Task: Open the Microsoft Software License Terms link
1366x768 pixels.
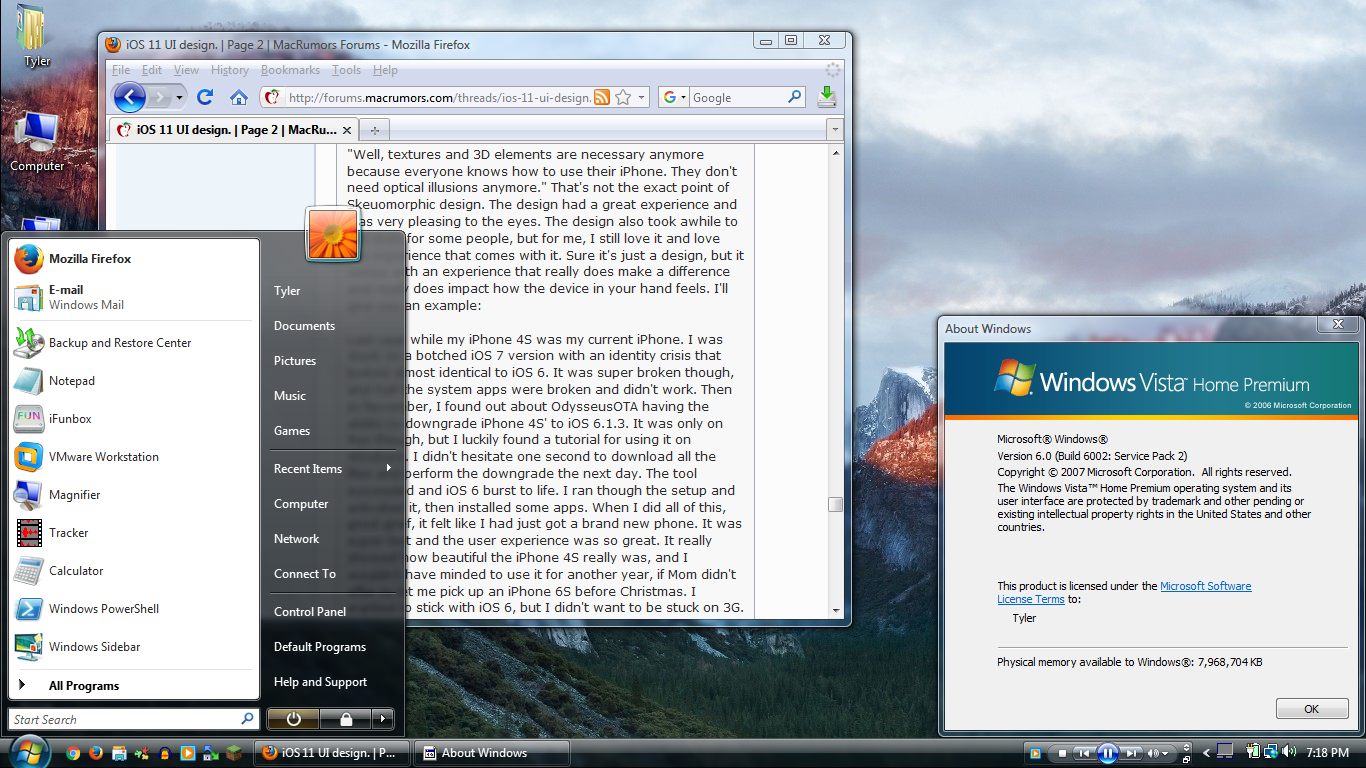Action: coord(1124,593)
